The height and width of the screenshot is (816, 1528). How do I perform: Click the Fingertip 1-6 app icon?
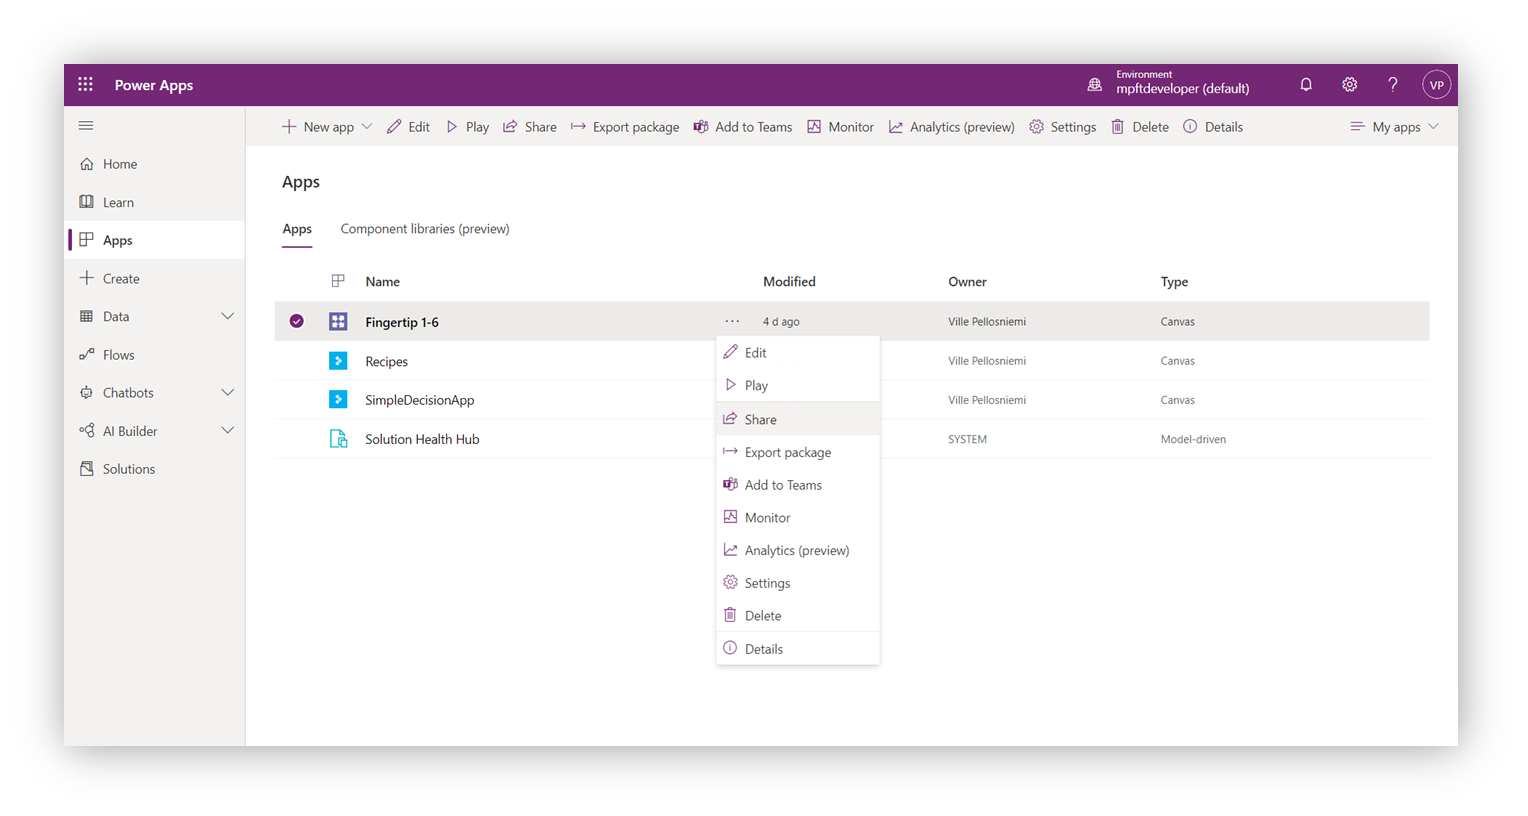338,322
